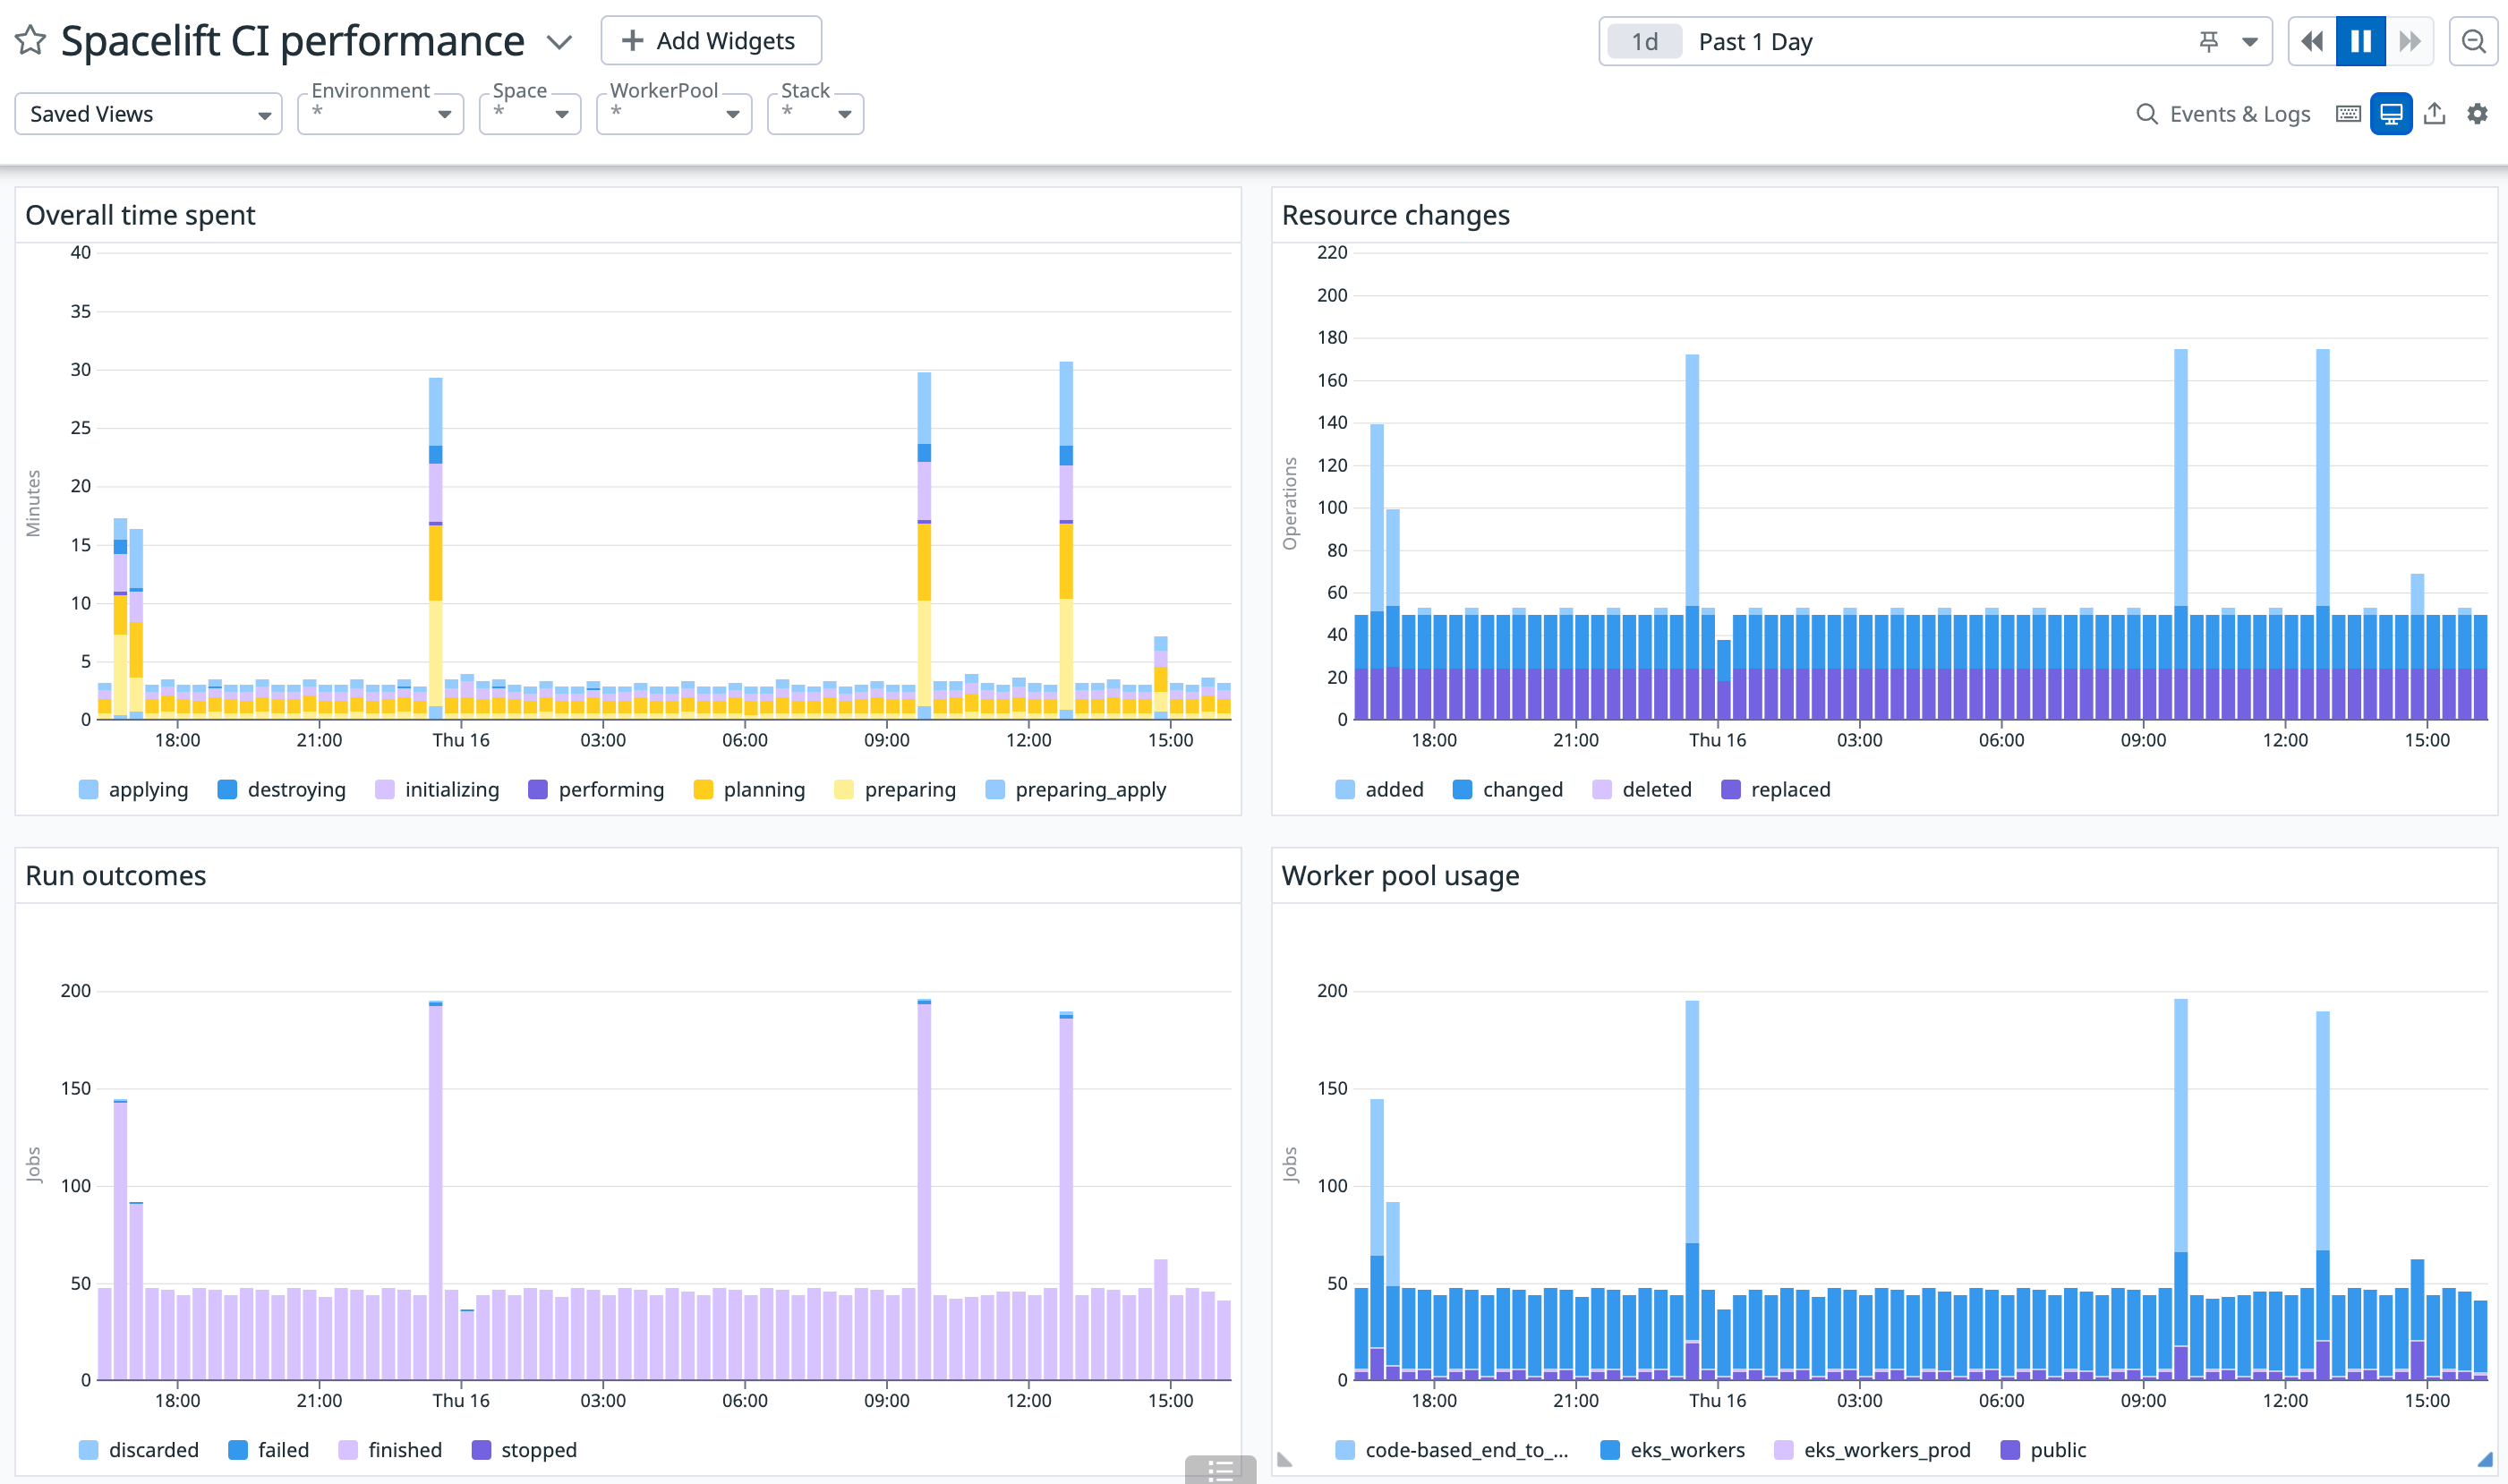Open the WorkerPool filter dropdown

[673, 113]
